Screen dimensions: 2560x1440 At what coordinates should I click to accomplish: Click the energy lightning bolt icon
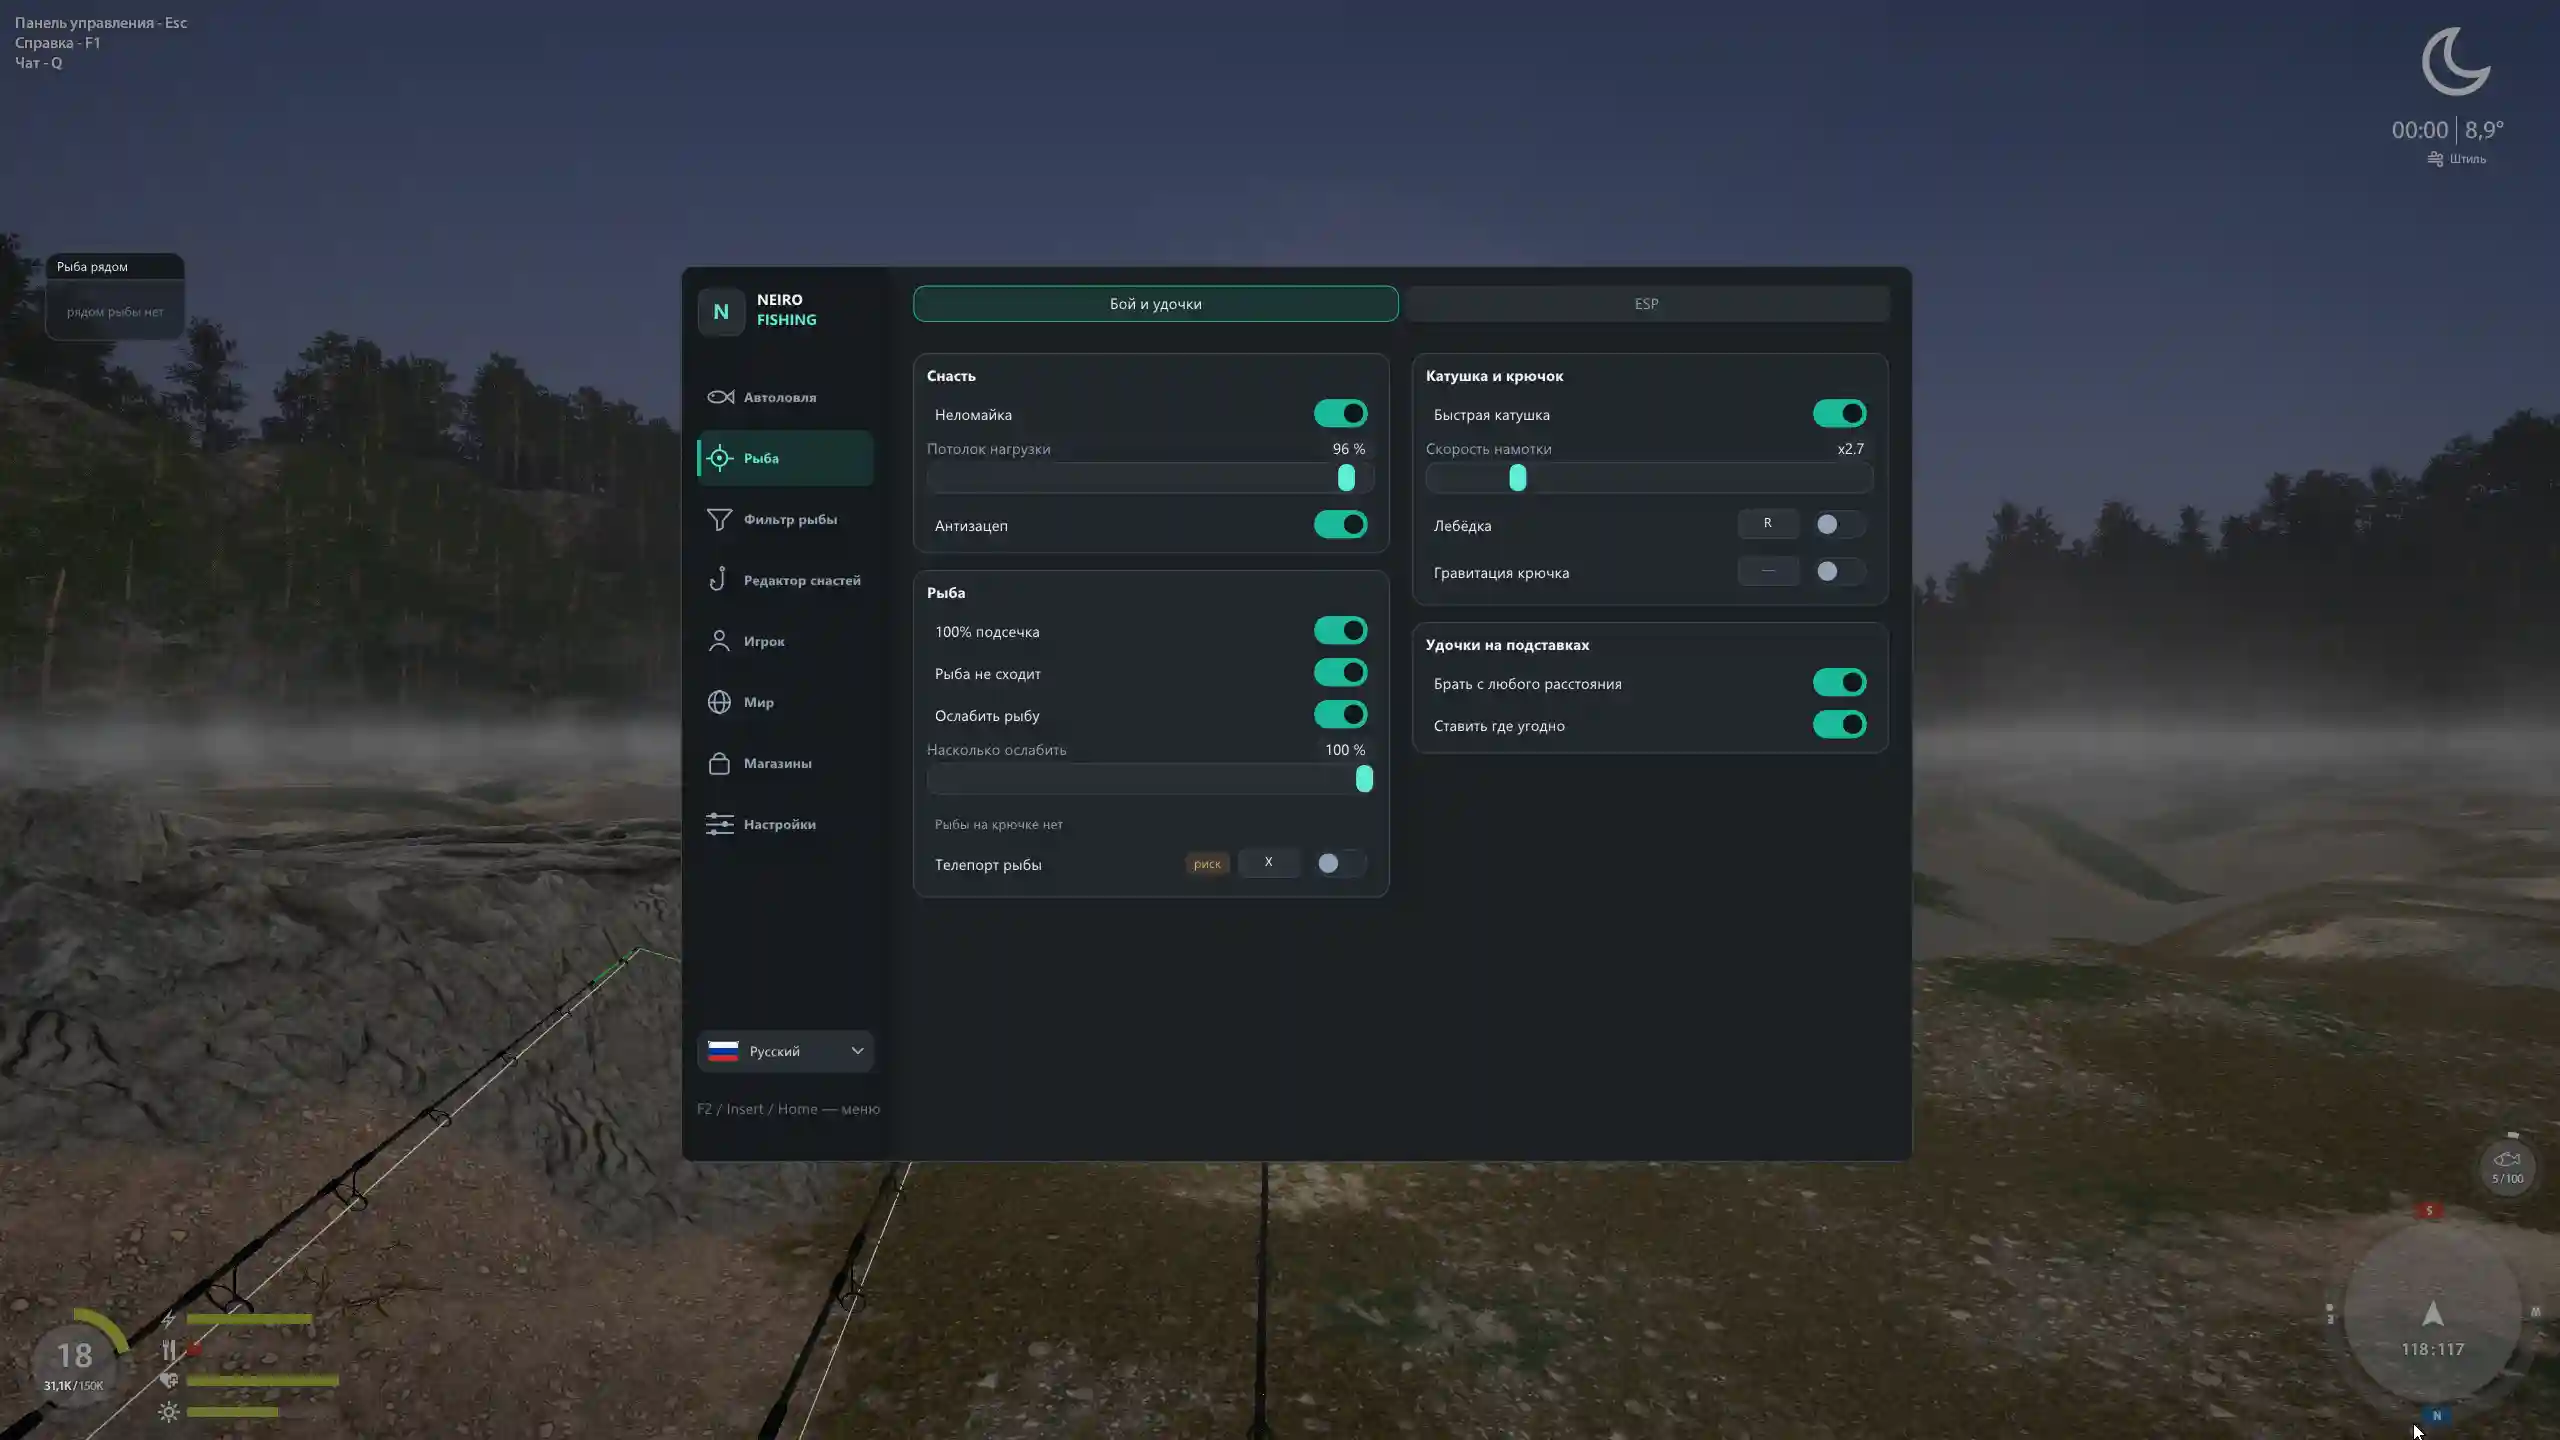pos(169,1319)
